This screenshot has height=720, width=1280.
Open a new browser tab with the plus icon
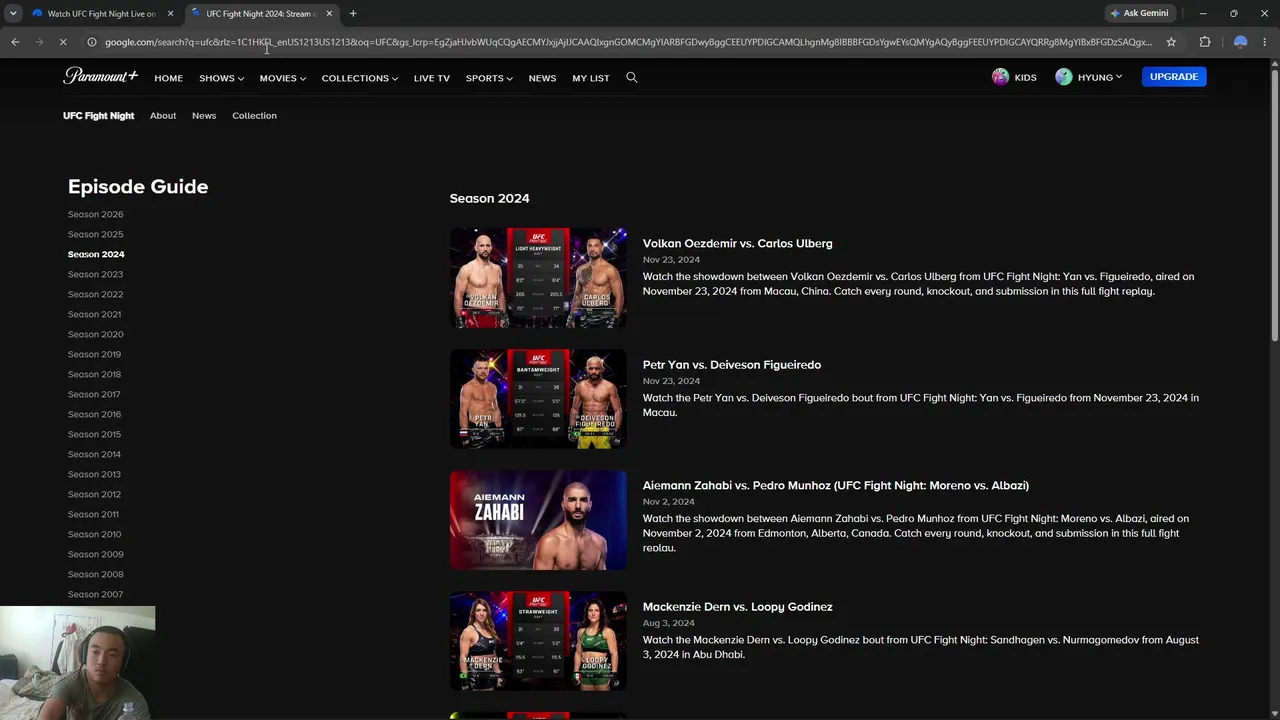[x=353, y=13]
